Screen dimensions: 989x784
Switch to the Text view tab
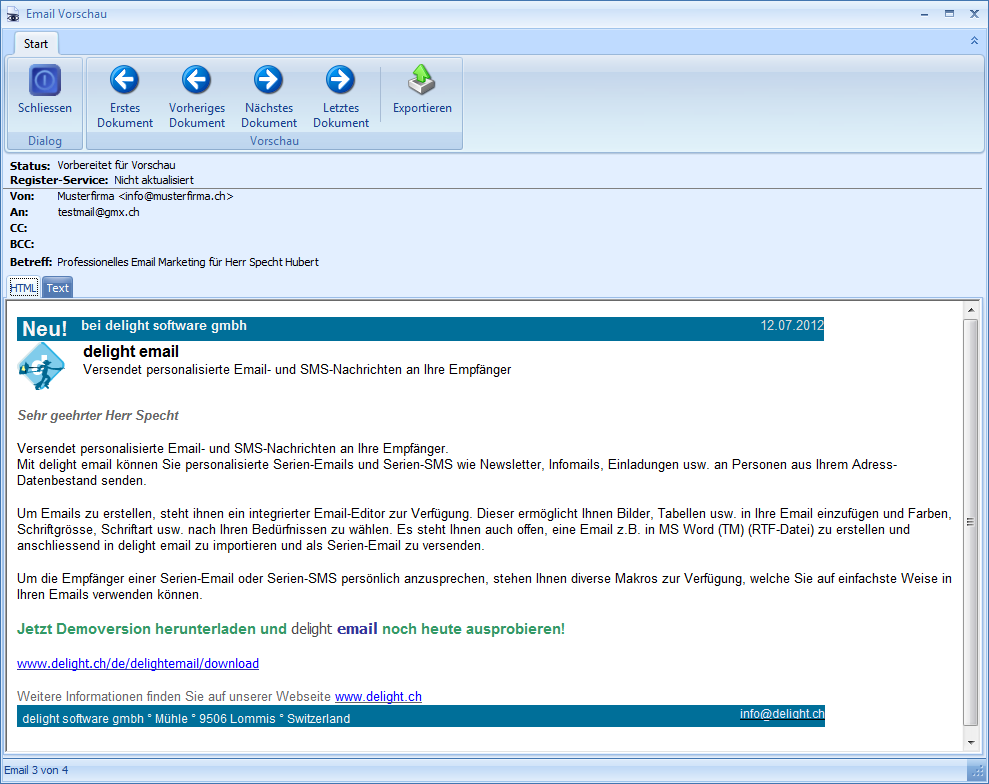point(57,287)
